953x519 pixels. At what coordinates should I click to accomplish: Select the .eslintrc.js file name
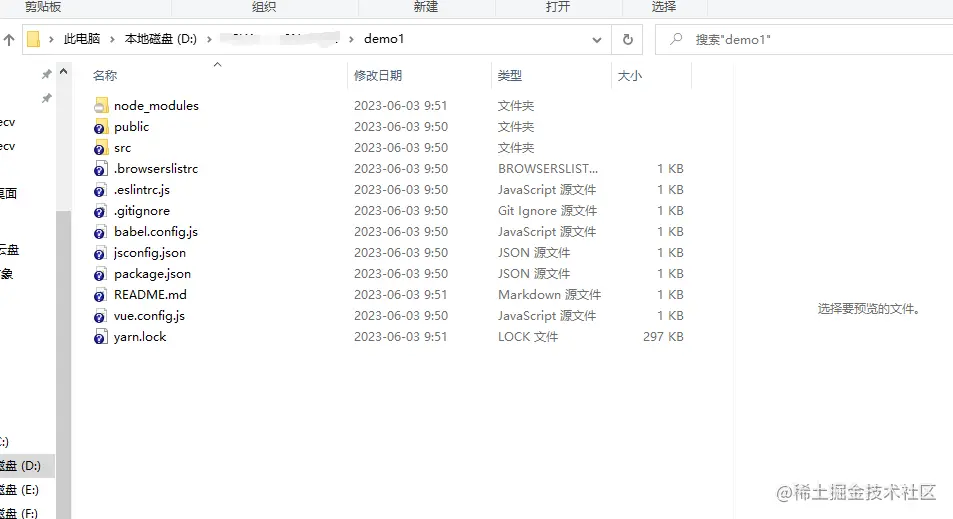(142, 190)
